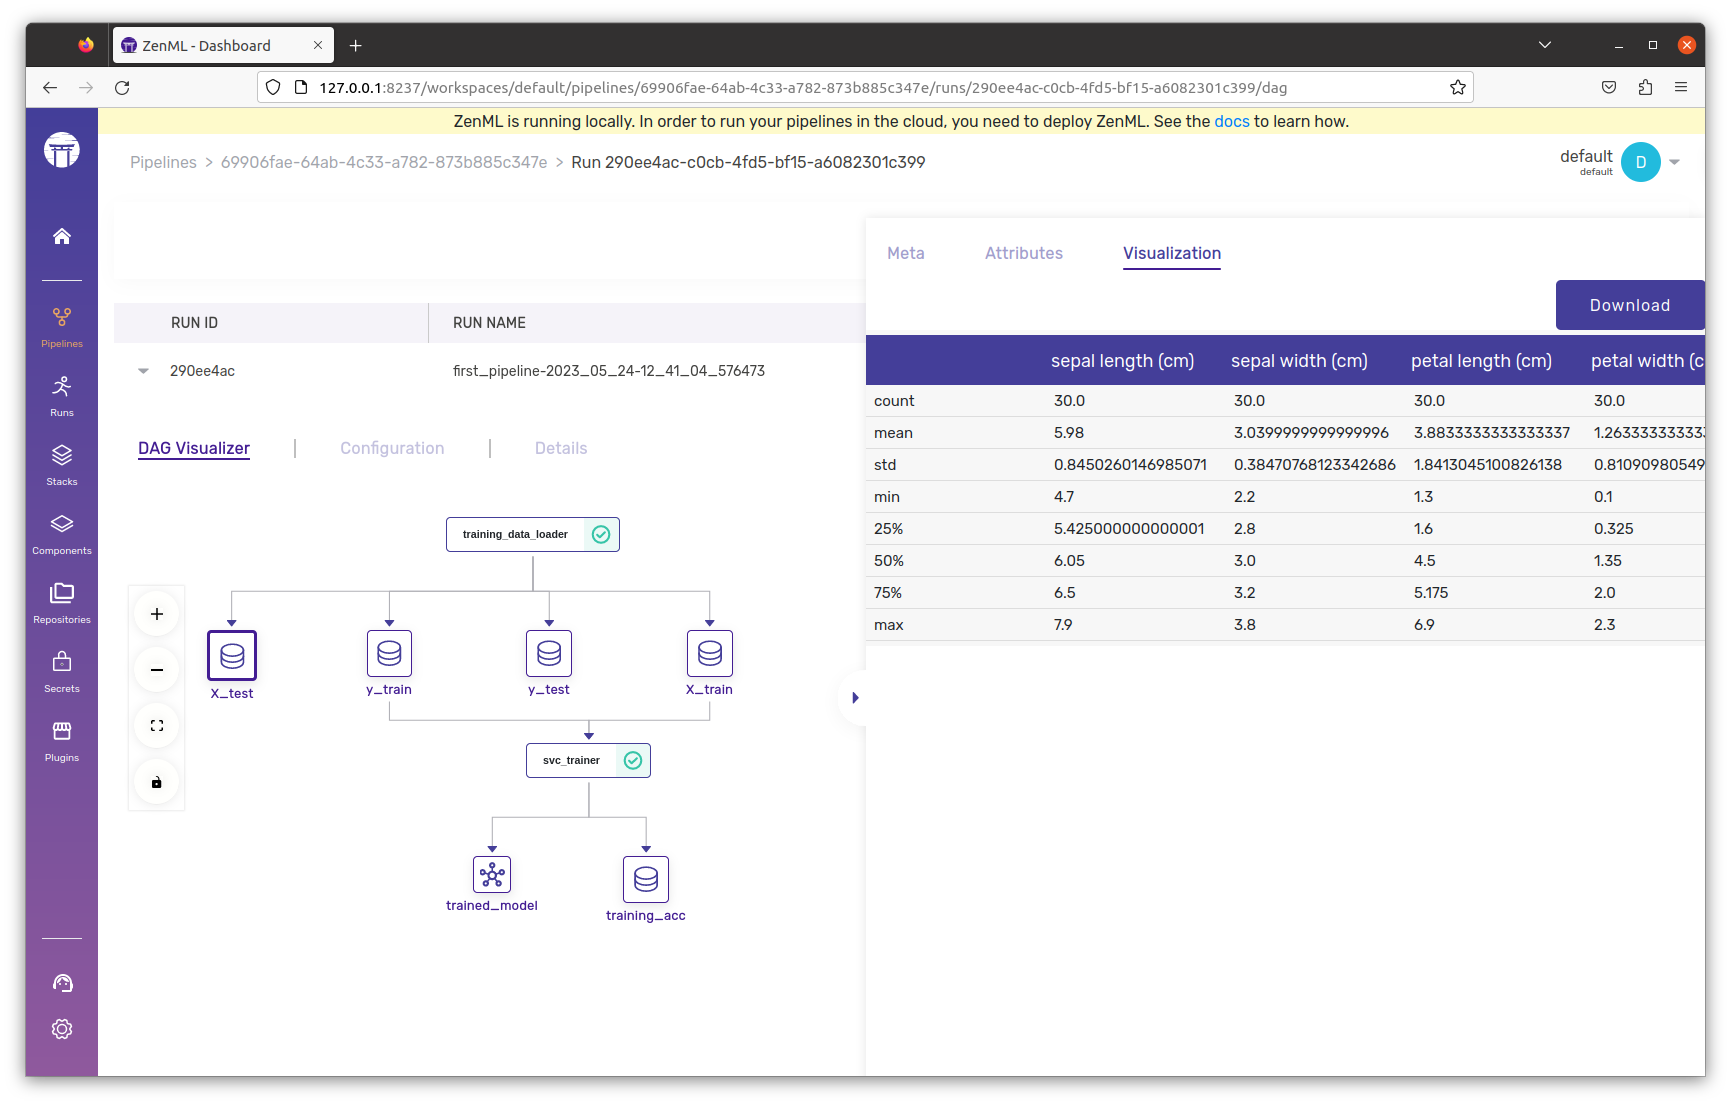Open the Plugins sidebar page

(62, 741)
